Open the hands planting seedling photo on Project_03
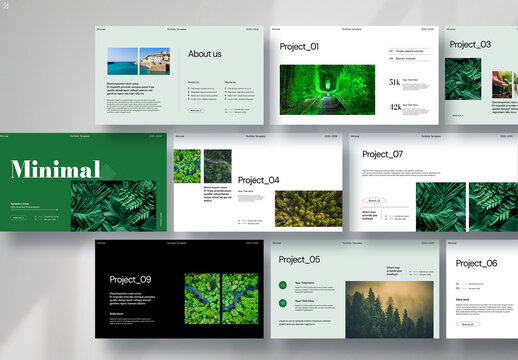This screenshot has width=518, height=360. click(502, 84)
